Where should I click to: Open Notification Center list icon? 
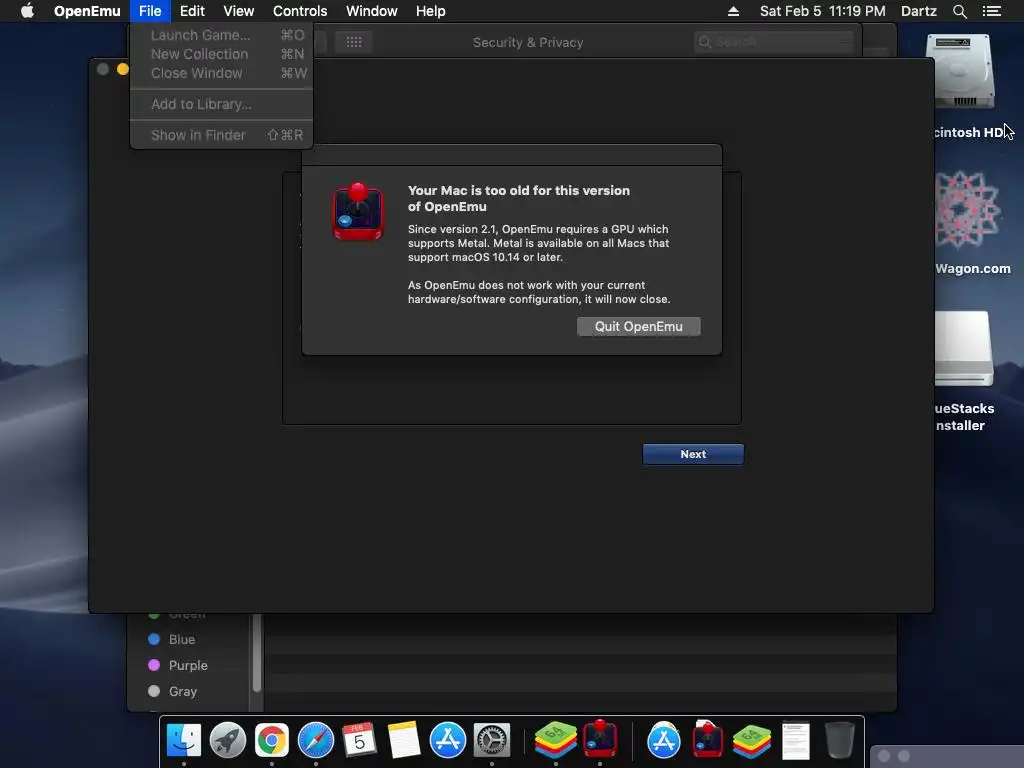point(991,11)
